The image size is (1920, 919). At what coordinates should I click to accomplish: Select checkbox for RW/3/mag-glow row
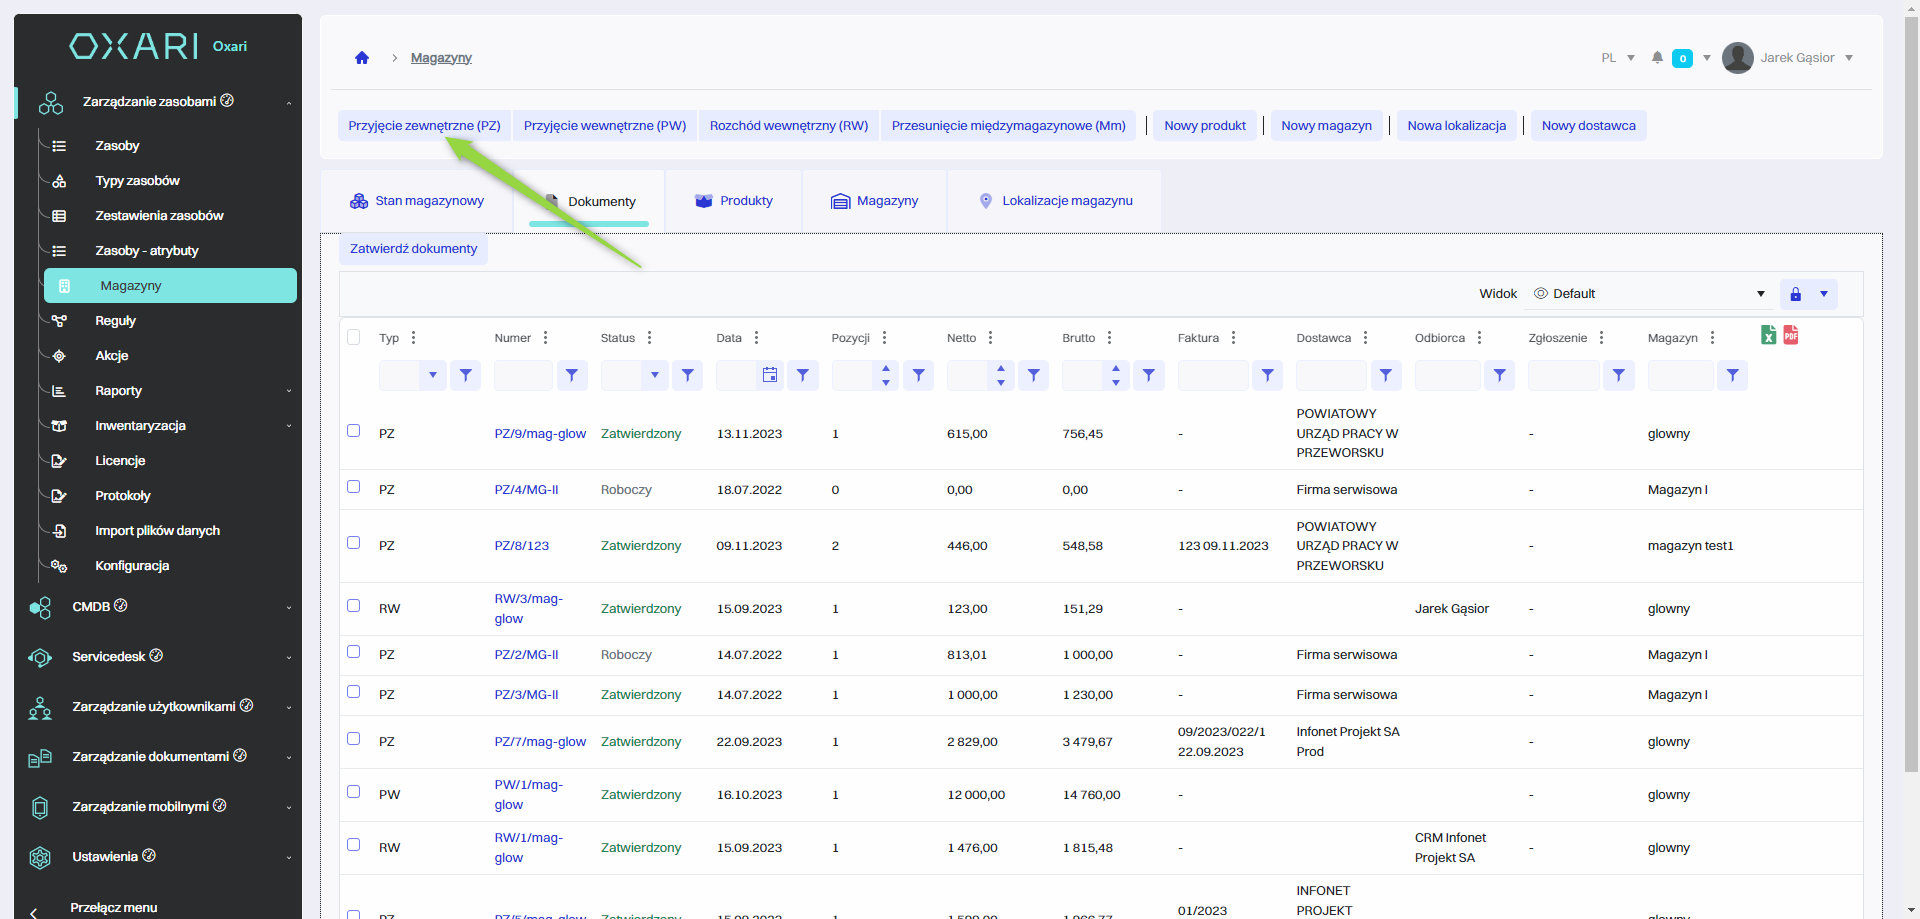click(x=354, y=606)
